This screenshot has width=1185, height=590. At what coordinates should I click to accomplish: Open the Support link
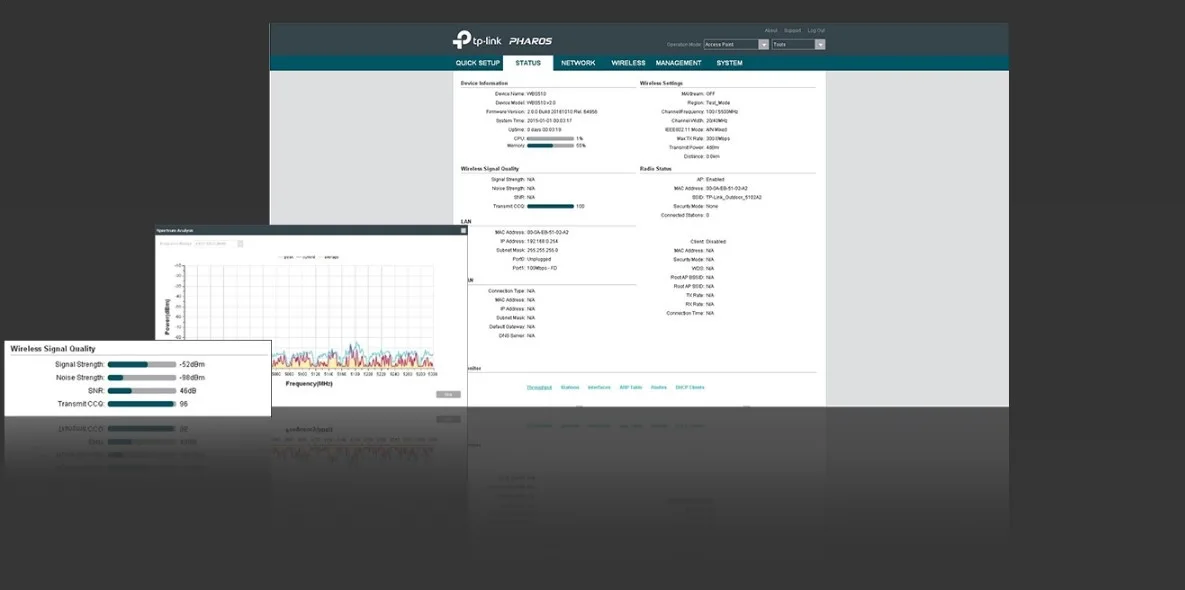click(x=792, y=31)
